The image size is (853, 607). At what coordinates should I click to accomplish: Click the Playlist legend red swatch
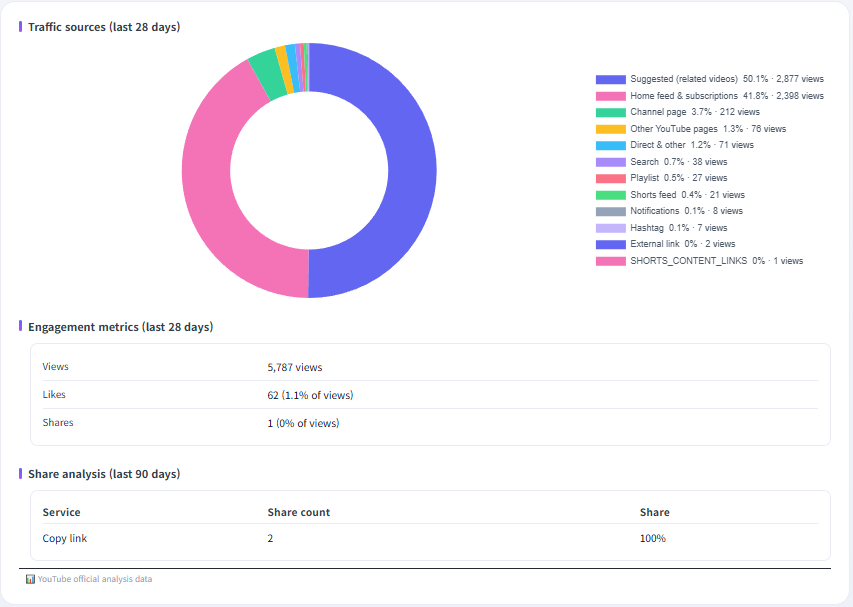point(610,178)
